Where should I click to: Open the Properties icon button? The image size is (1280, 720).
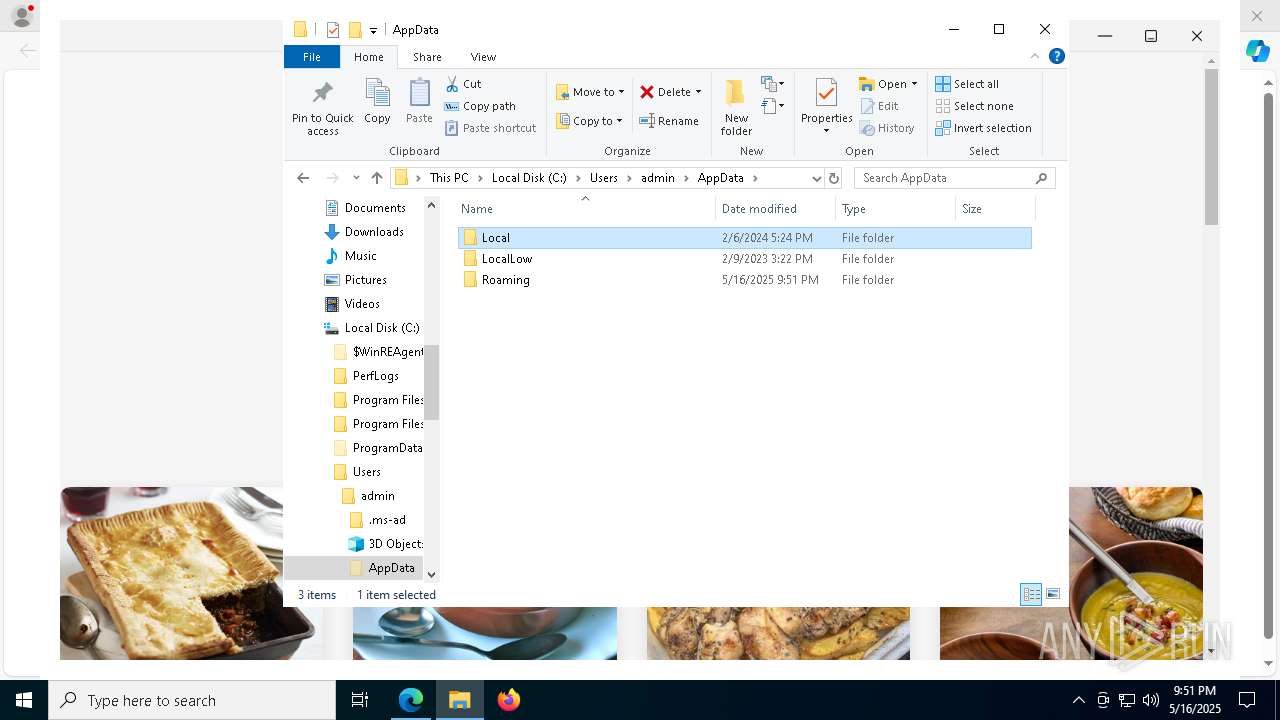click(x=826, y=93)
